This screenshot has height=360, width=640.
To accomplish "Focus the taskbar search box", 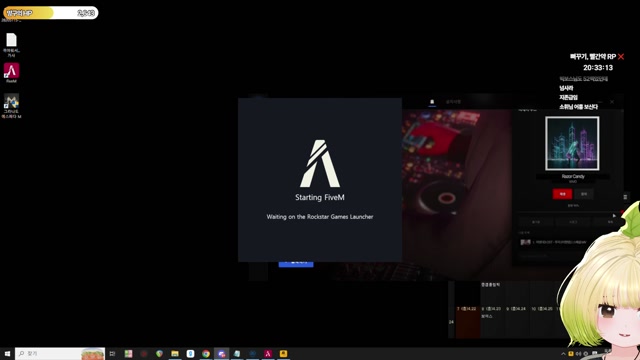I will [60, 354].
